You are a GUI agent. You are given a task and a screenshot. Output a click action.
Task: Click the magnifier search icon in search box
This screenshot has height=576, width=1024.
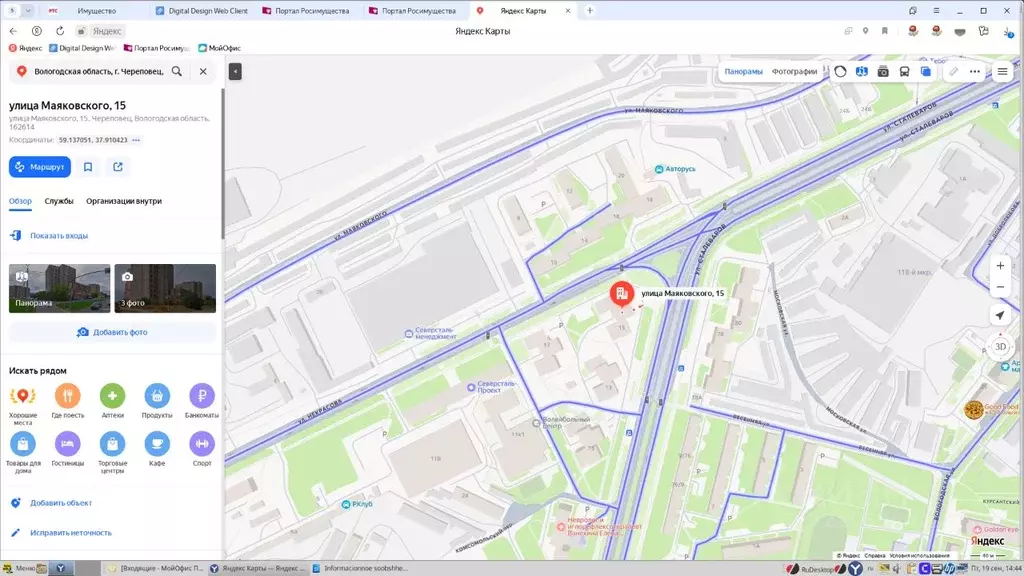[x=177, y=72]
